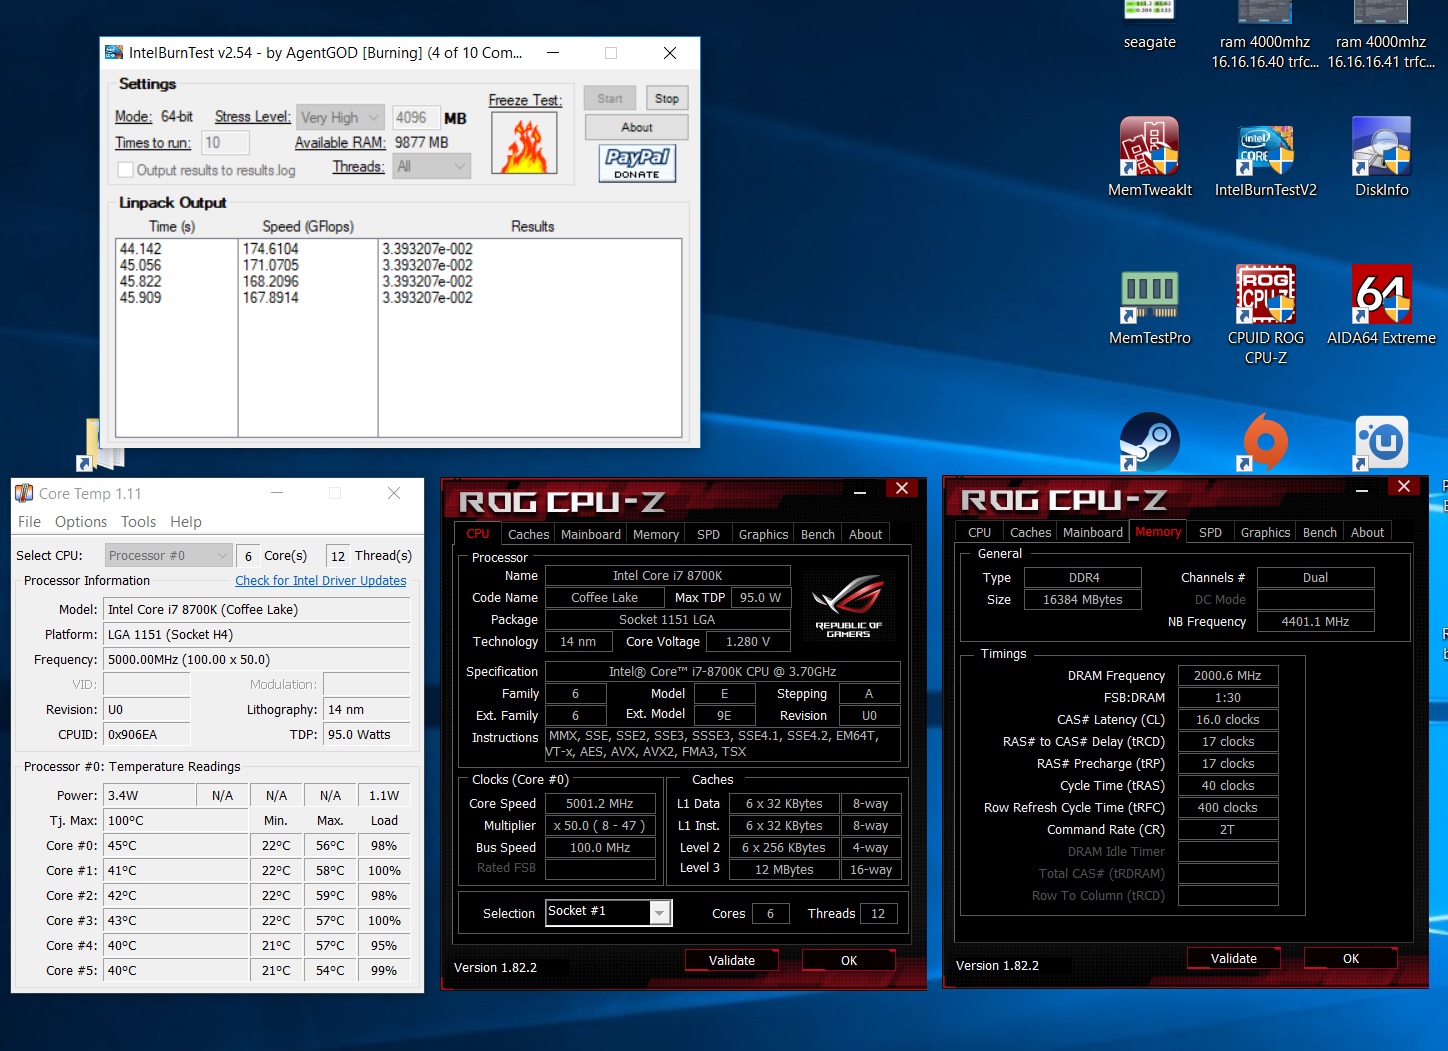Image resolution: width=1448 pixels, height=1051 pixels.
Task: Stop the IntelBurnTest run
Action: 667,98
